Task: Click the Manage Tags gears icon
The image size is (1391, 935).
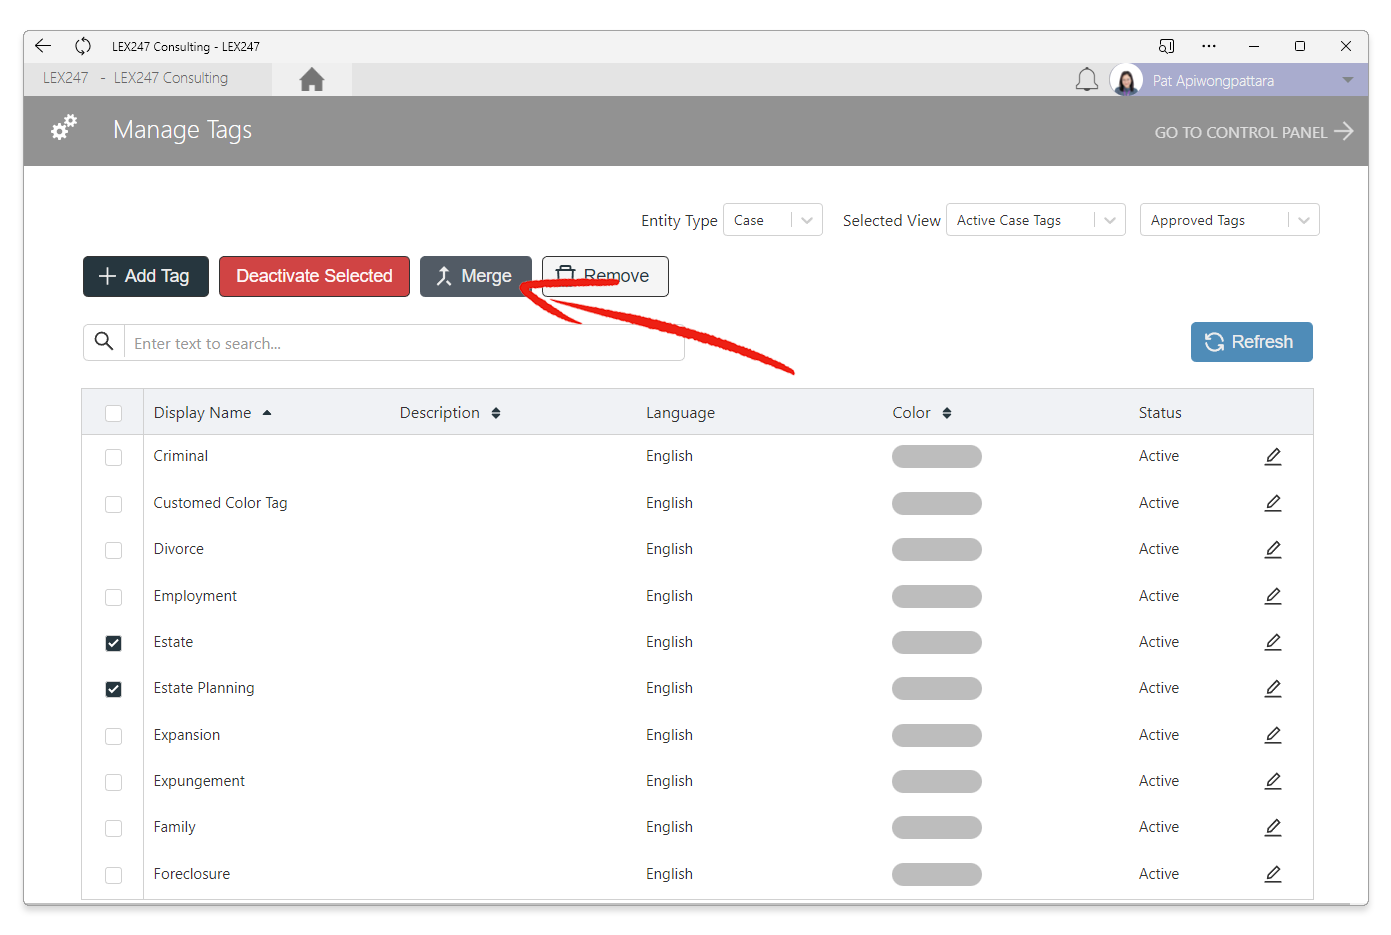Action: click(64, 128)
